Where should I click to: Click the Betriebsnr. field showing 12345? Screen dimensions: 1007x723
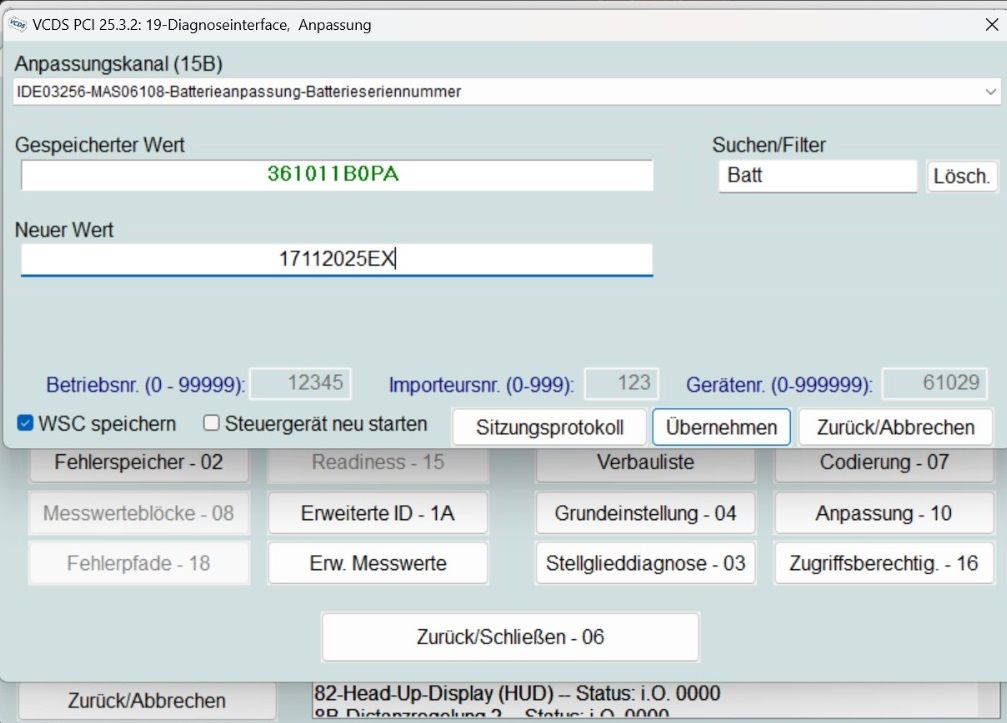301,383
